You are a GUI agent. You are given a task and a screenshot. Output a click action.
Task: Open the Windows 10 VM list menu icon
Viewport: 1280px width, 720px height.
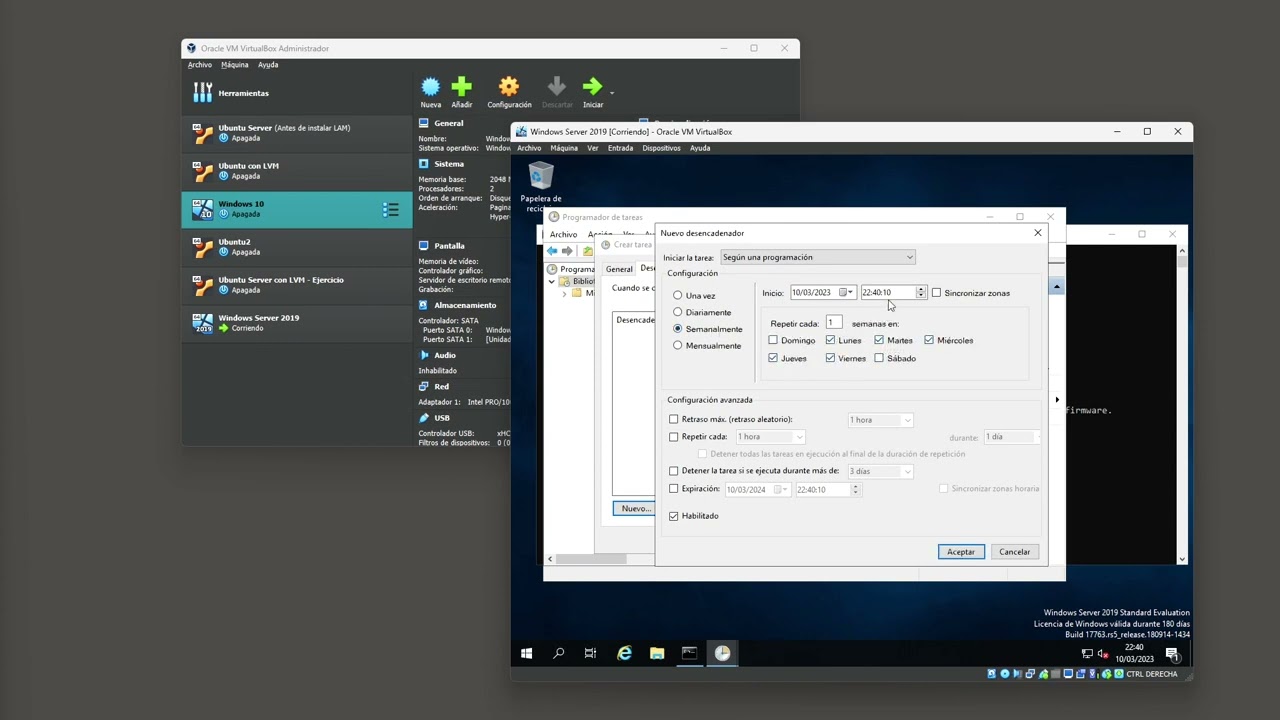(391, 210)
